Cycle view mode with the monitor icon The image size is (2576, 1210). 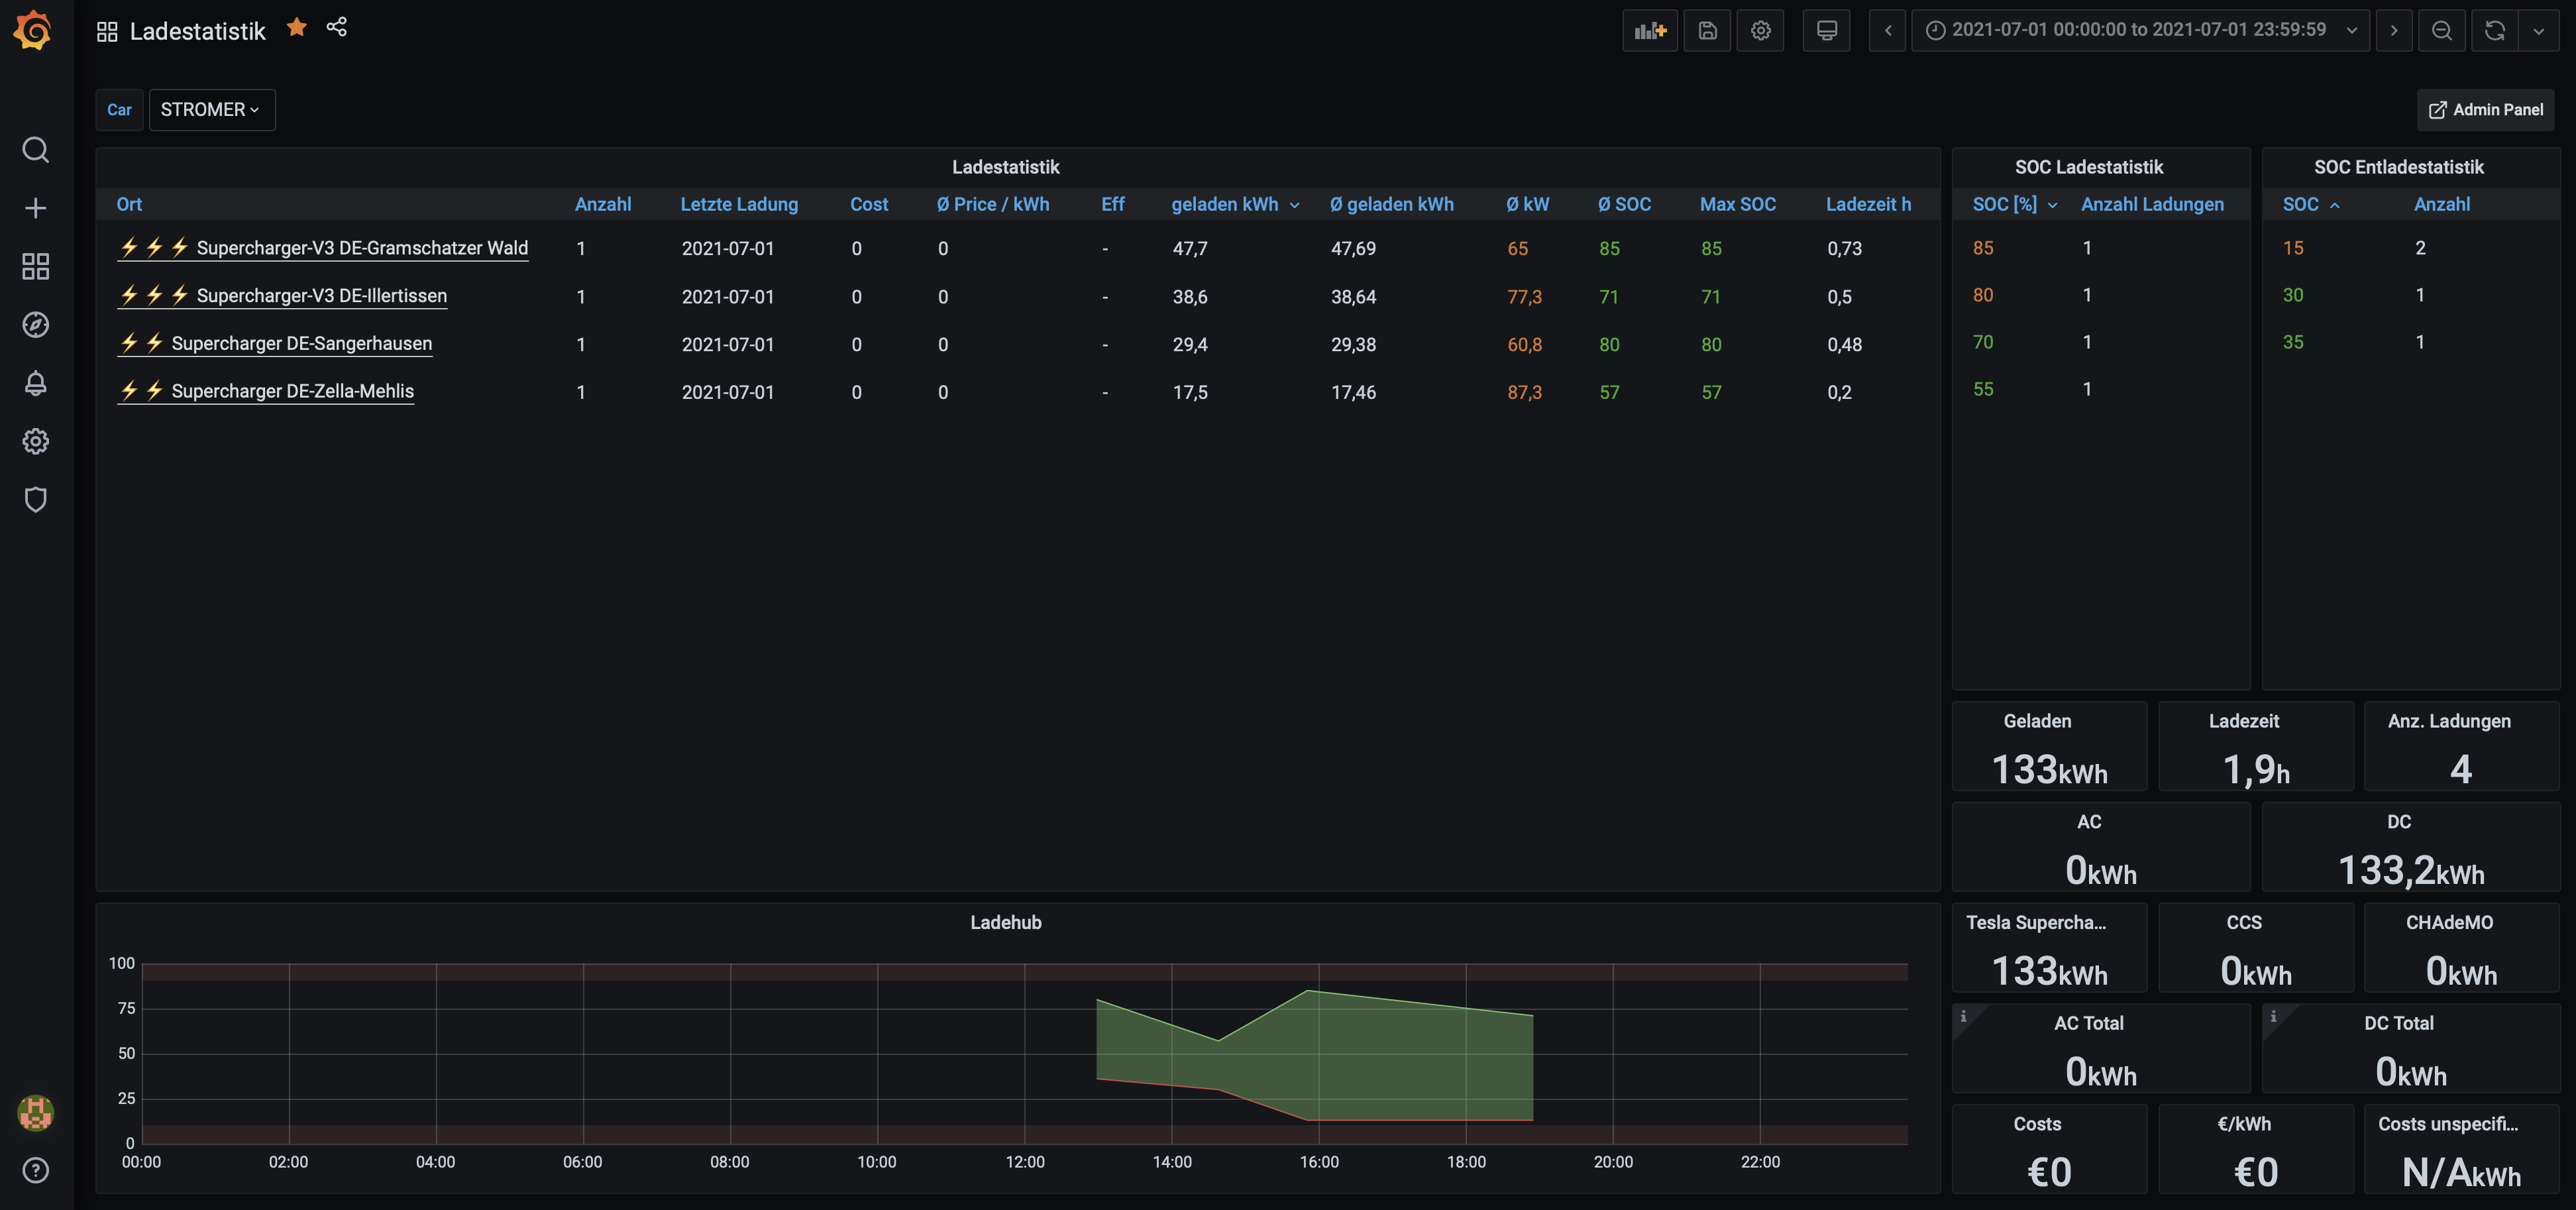1826,30
